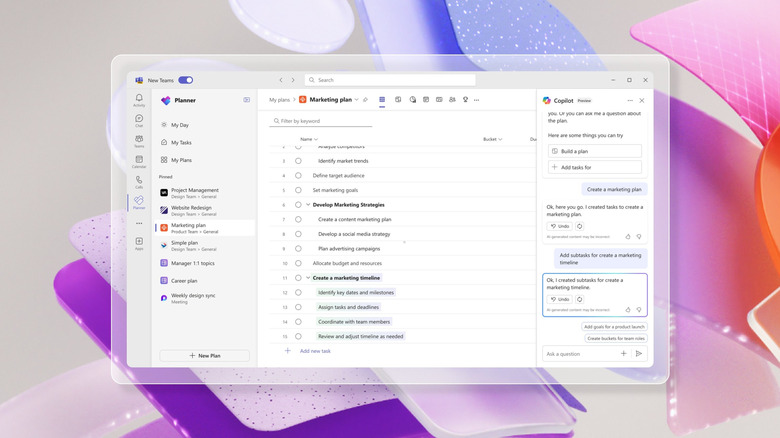
Task: Mark 'Set marketing goals' task complete
Action: (298, 189)
